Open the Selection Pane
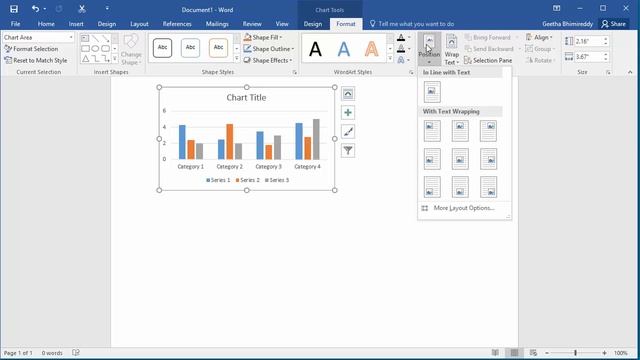 tap(488, 60)
